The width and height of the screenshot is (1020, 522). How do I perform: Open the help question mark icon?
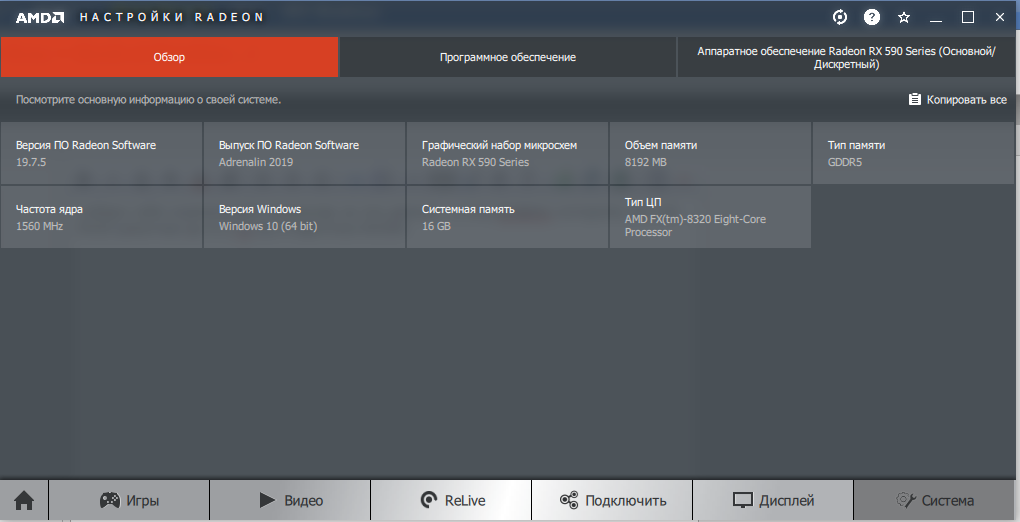(872, 18)
